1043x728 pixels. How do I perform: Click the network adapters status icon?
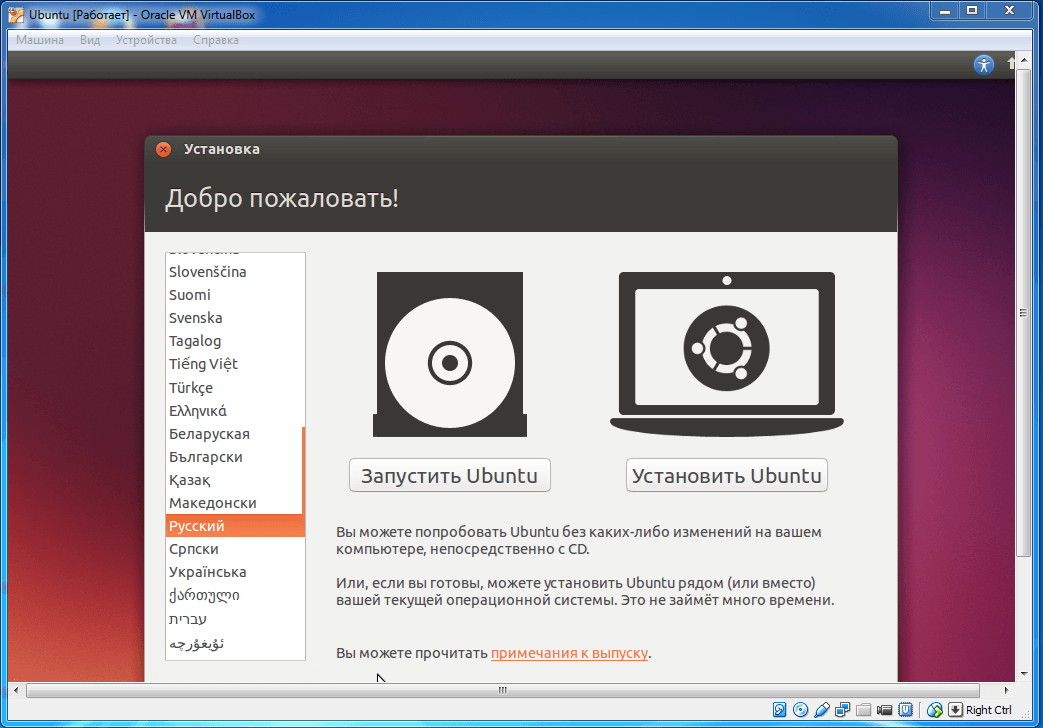843,710
